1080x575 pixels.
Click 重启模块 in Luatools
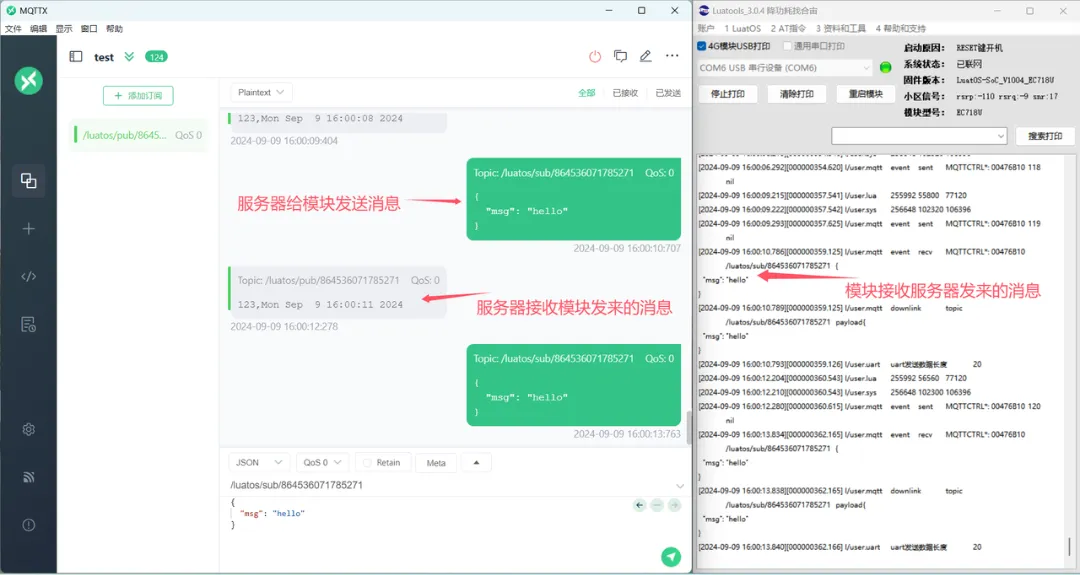[866, 94]
